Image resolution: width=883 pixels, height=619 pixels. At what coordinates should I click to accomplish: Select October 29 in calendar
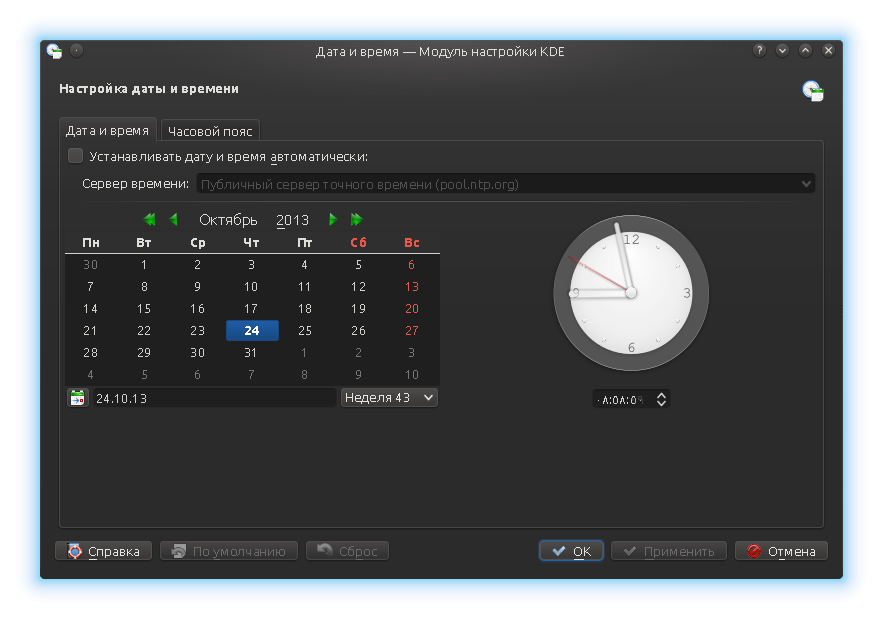point(144,353)
